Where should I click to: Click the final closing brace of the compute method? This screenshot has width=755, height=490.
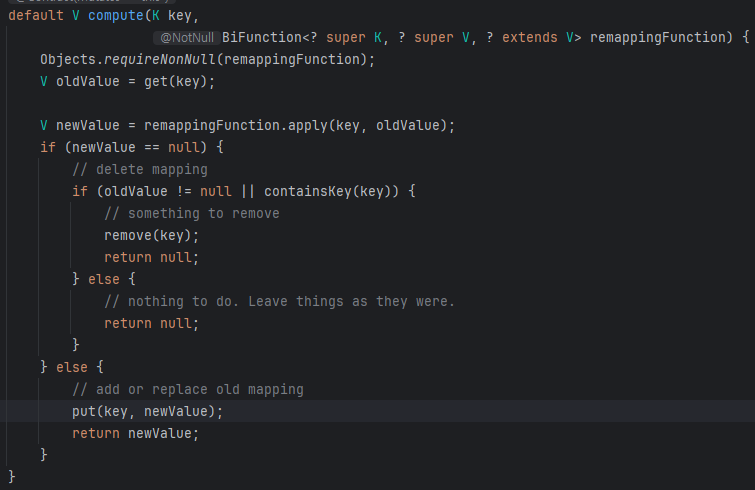point(12,477)
